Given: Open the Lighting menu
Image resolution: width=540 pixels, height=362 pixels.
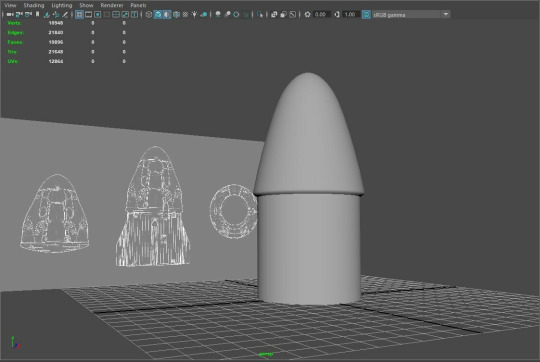Looking at the screenshot, I should click(62, 5).
